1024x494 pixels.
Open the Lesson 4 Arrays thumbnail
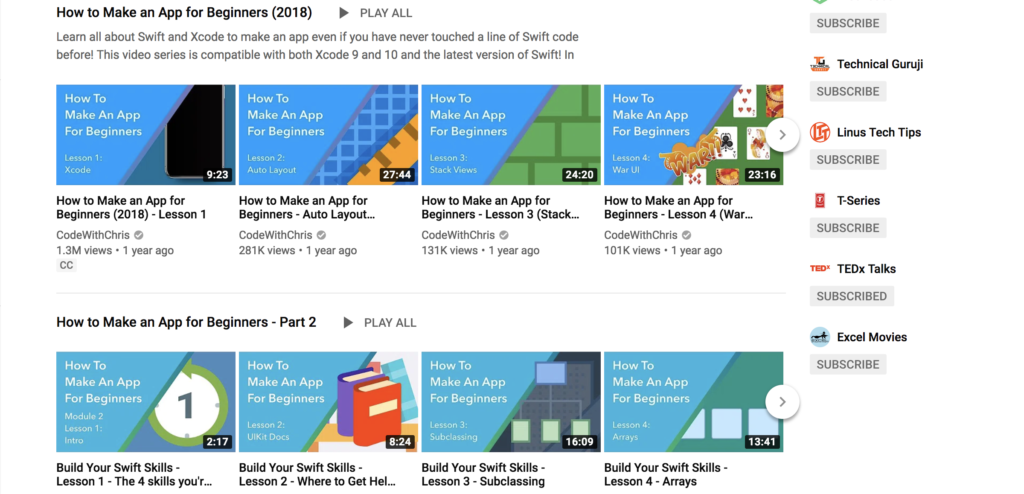[694, 402]
